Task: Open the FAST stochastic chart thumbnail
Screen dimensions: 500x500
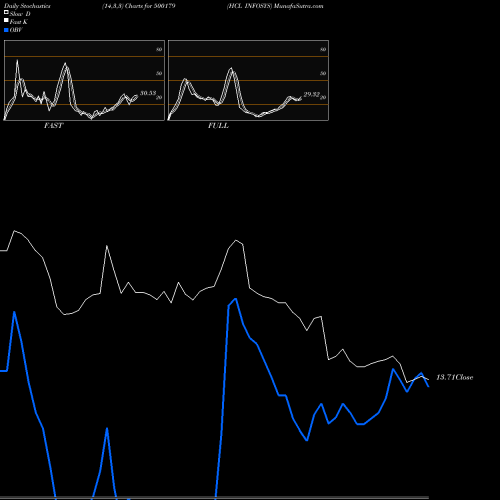Action: pyautogui.click(x=84, y=80)
